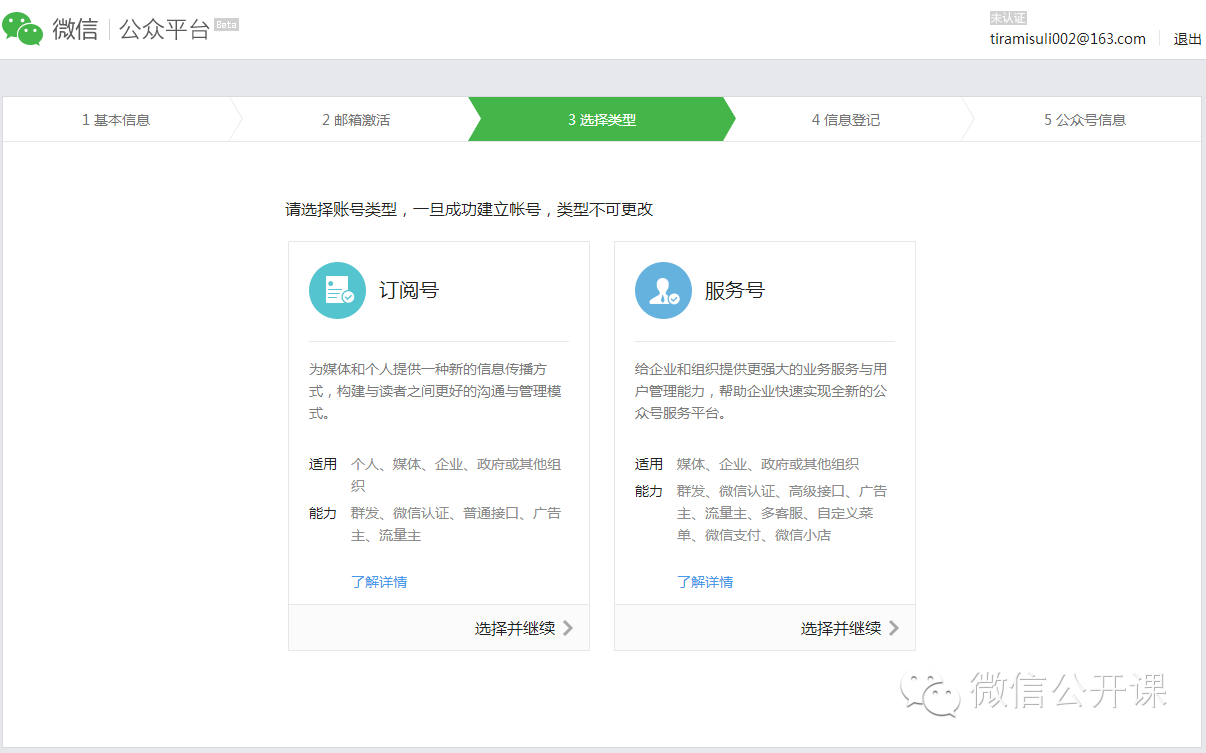Click 能力 label in 服务号 card
1206x753 pixels.
point(649,492)
